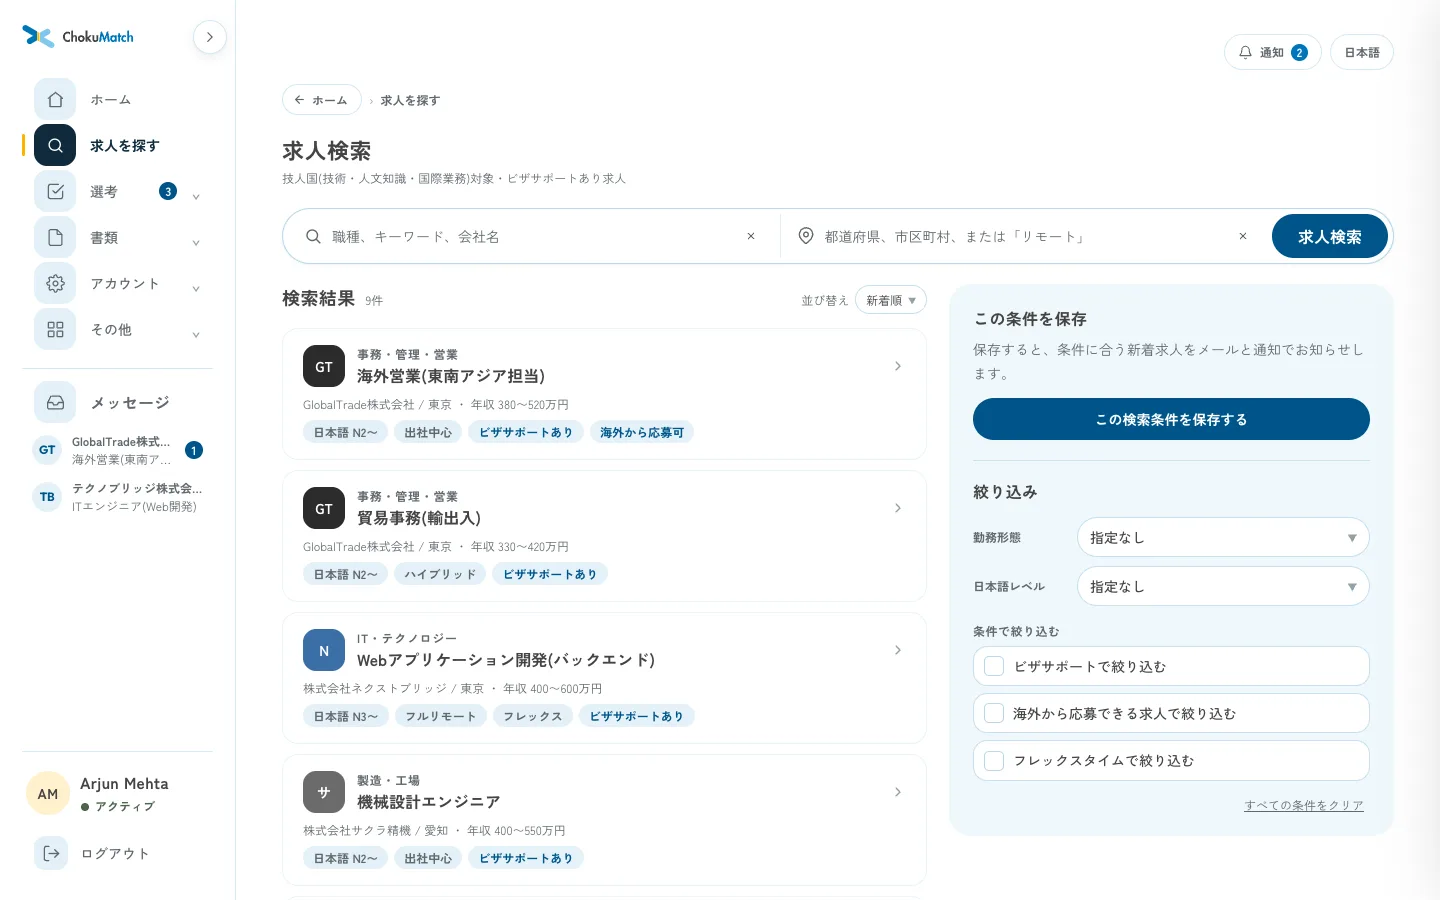The width and height of the screenshot is (1440, 900).
Task: Expand the アカウント submenu chevron
Action: pyautogui.click(x=196, y=288)
